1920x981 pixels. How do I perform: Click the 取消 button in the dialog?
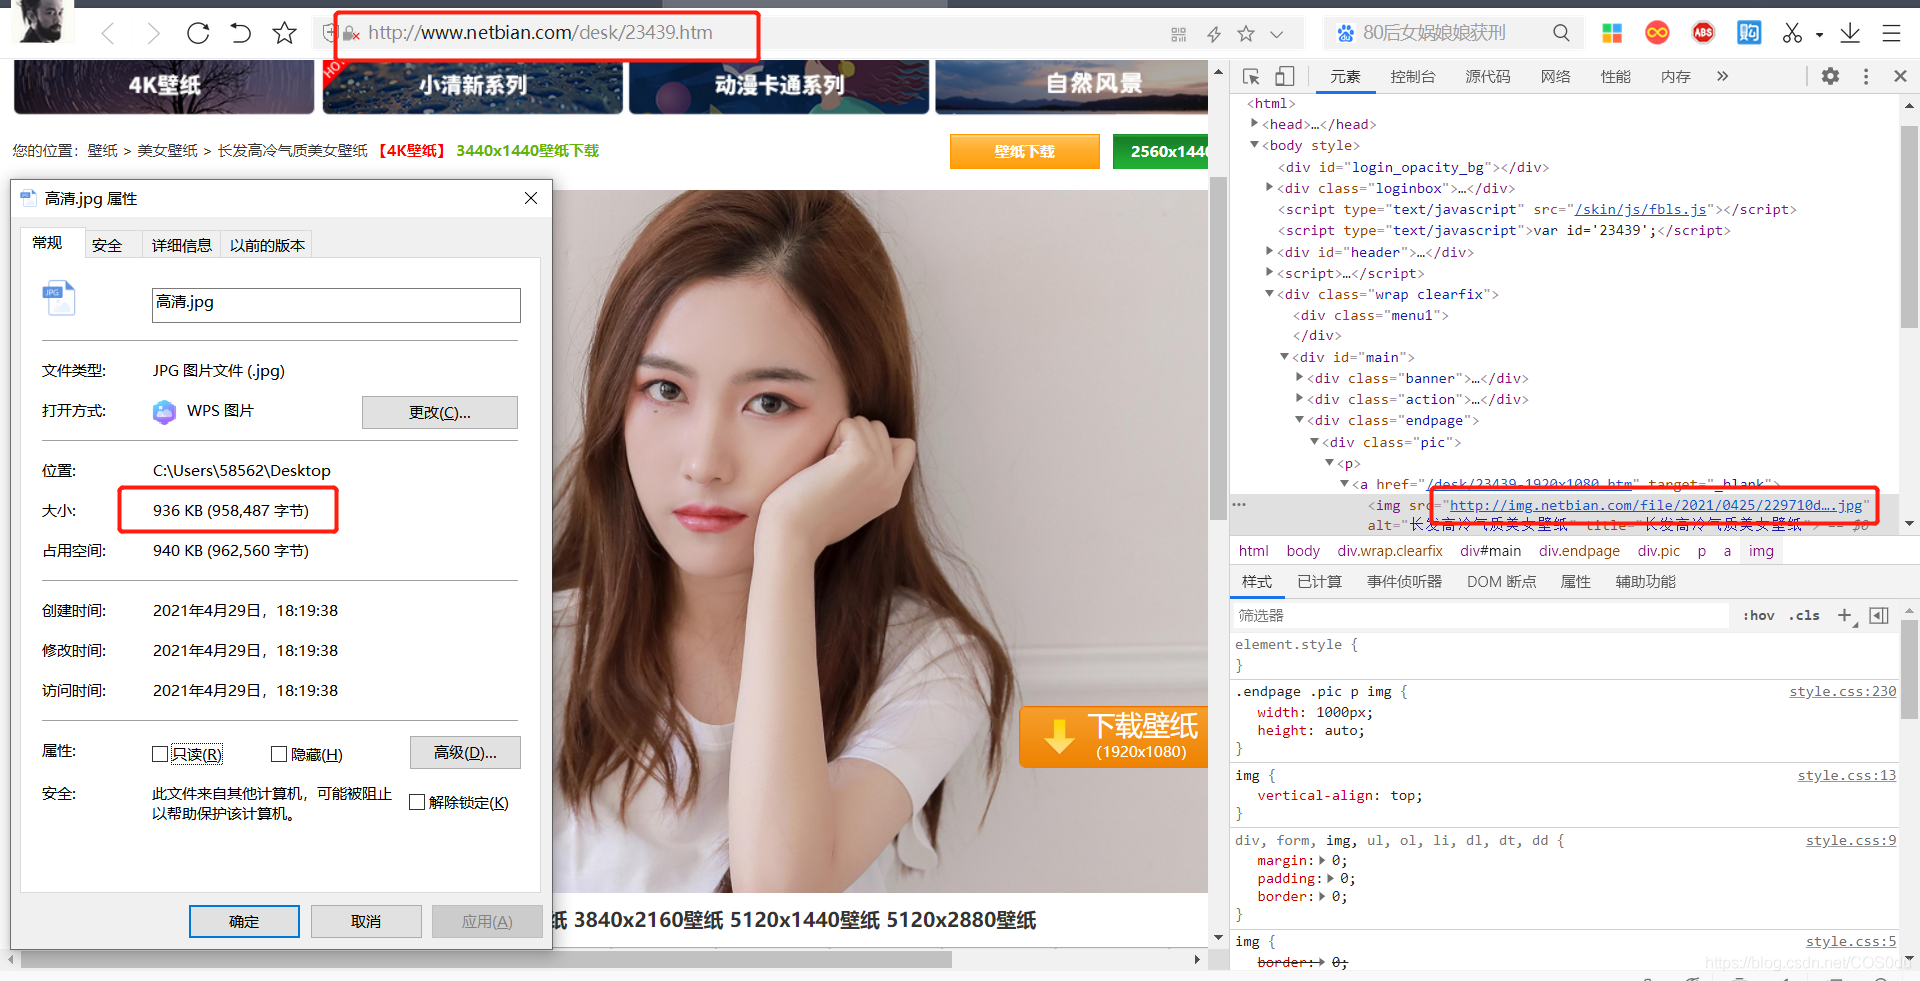(366, 921)
